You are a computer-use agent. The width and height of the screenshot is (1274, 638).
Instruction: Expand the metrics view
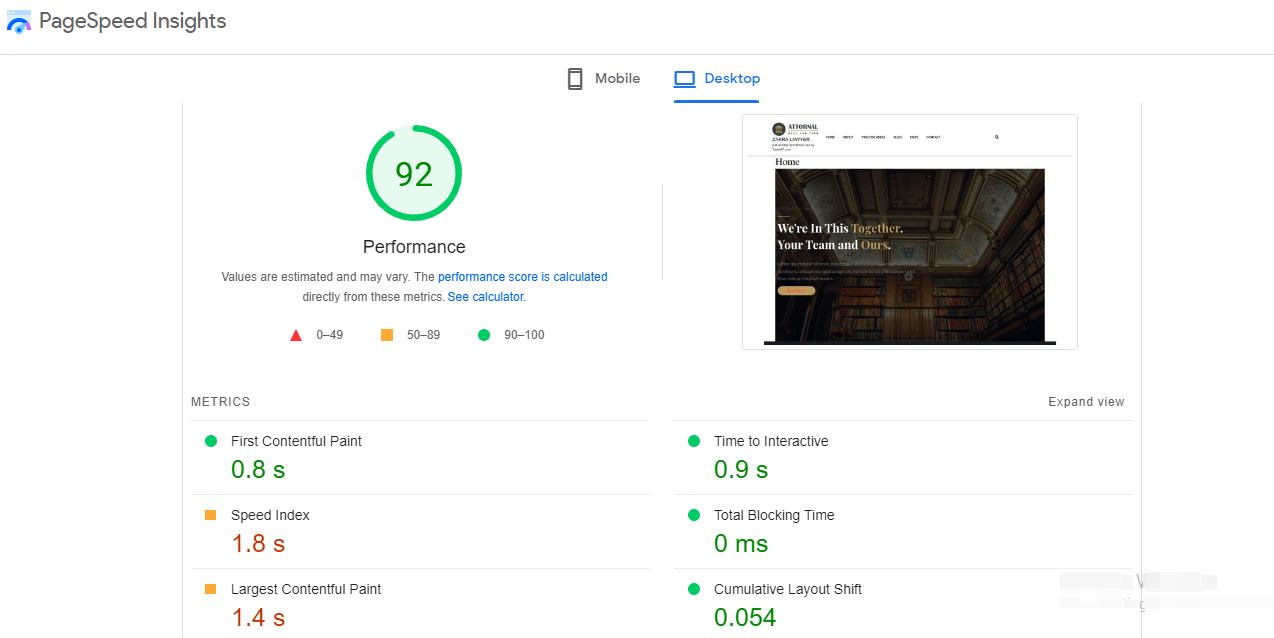point(1086,402)
